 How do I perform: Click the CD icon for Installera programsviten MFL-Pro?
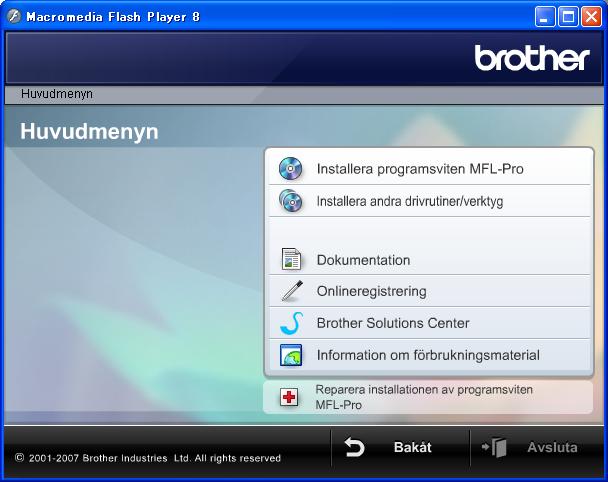coord(290,169)
